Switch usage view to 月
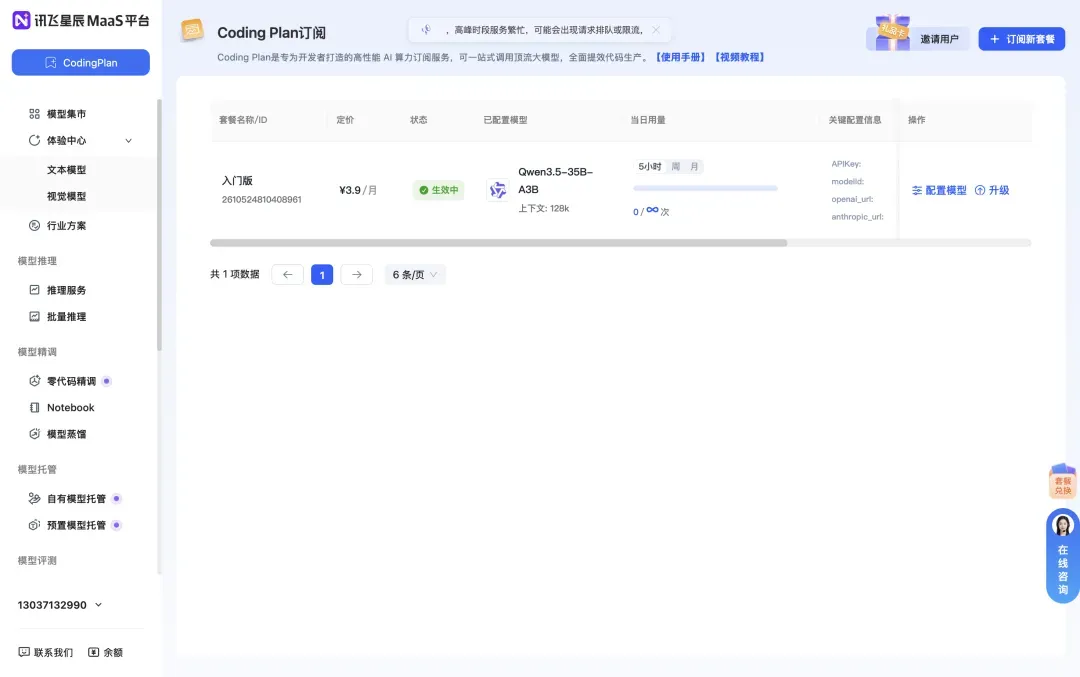 (x=694, y=166)
